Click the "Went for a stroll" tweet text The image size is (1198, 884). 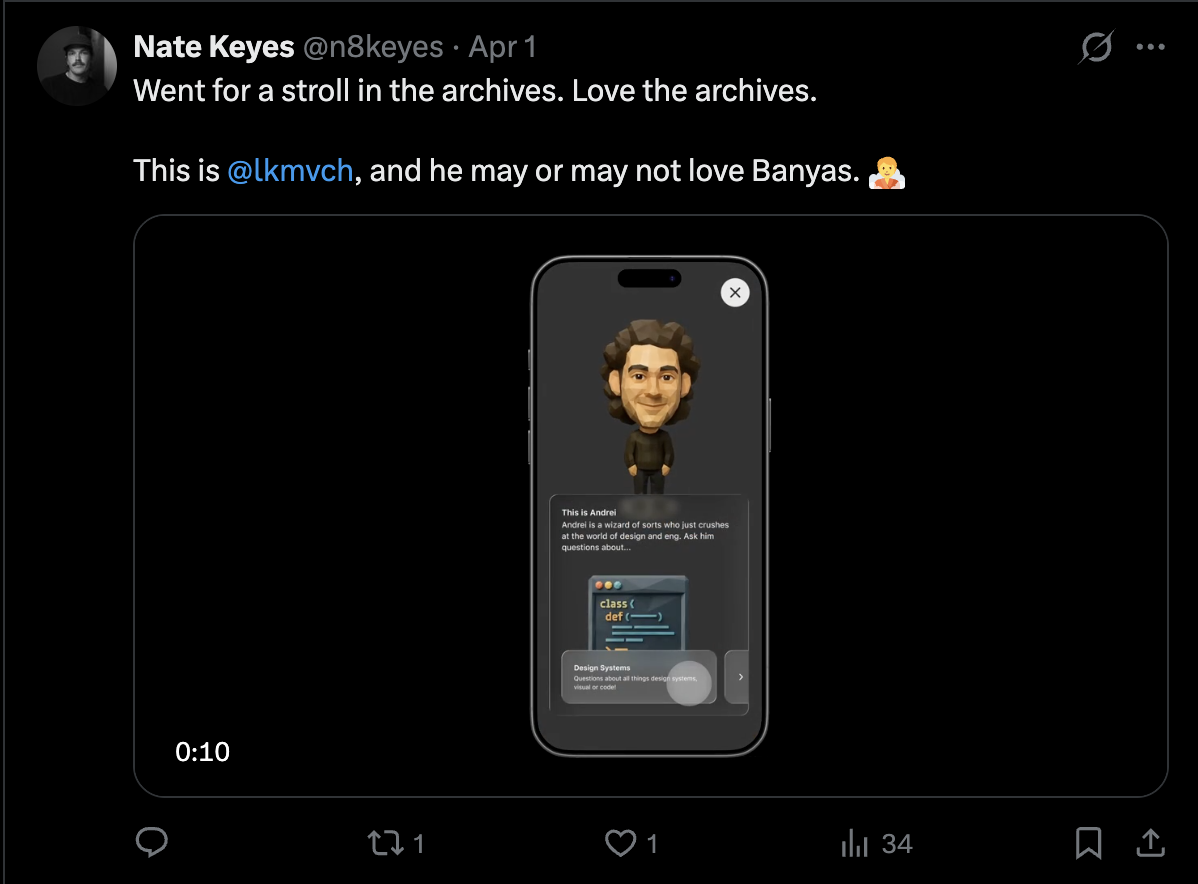pos(475,91)
